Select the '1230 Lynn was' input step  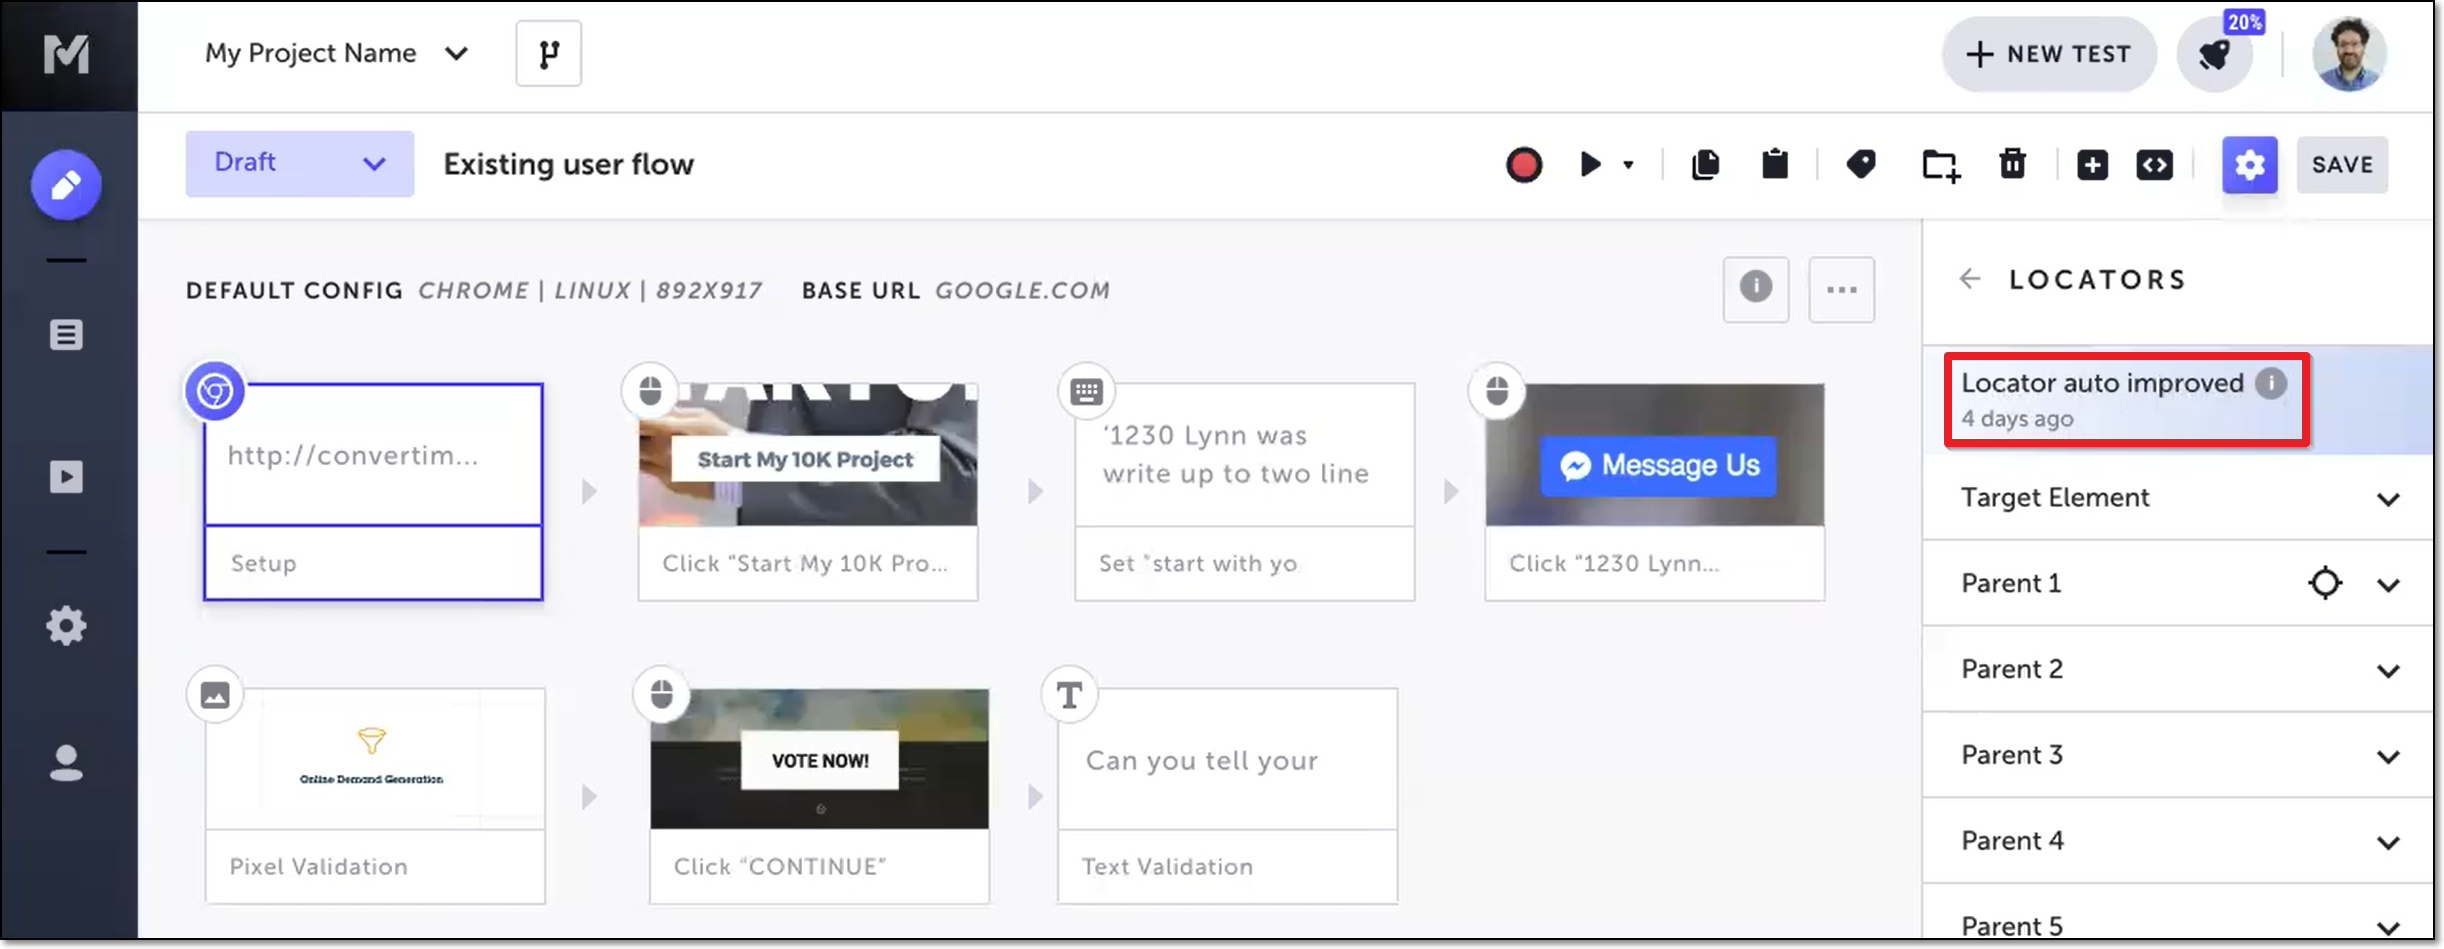[1245, 492]
